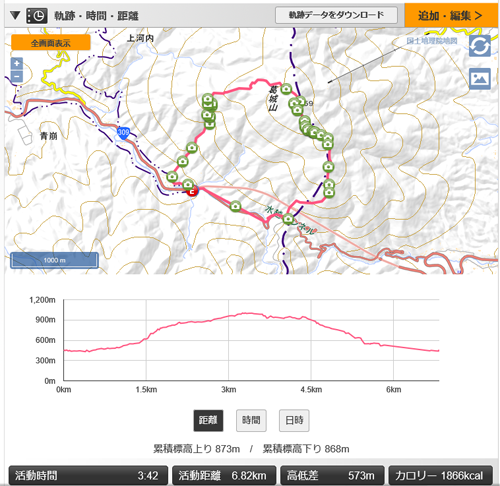500x486 pixels.
Task: Click the 活動時間 3:42 stat box
Action: point(88,475)
